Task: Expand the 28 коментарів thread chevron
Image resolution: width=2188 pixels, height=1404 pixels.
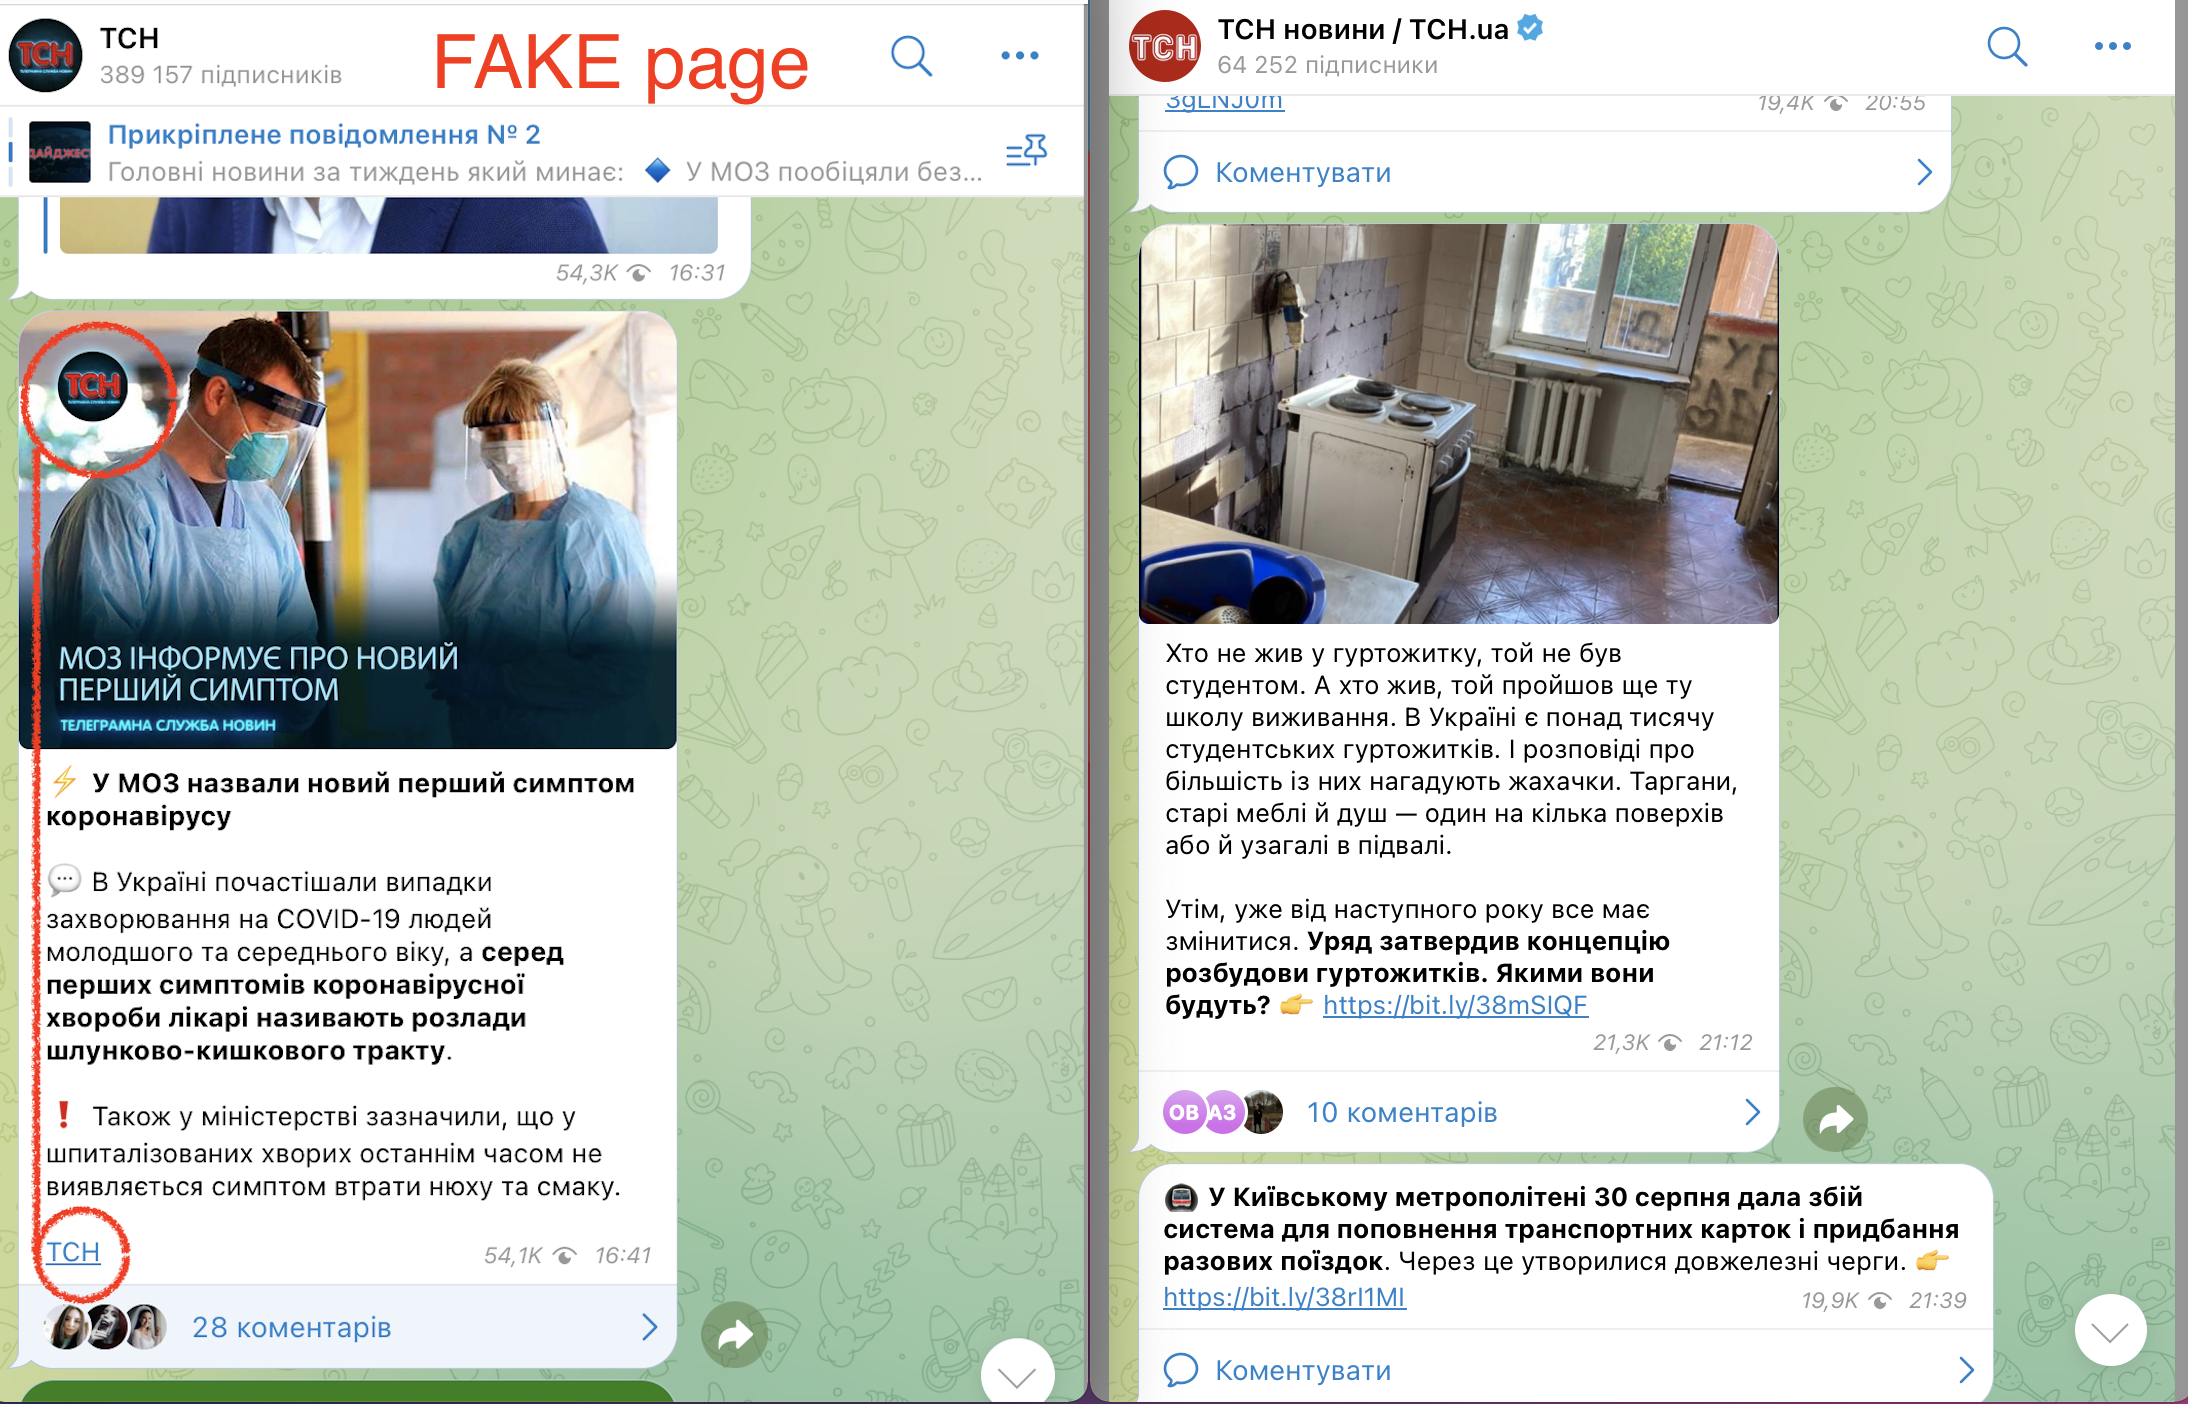Action: pos(649,1327)
